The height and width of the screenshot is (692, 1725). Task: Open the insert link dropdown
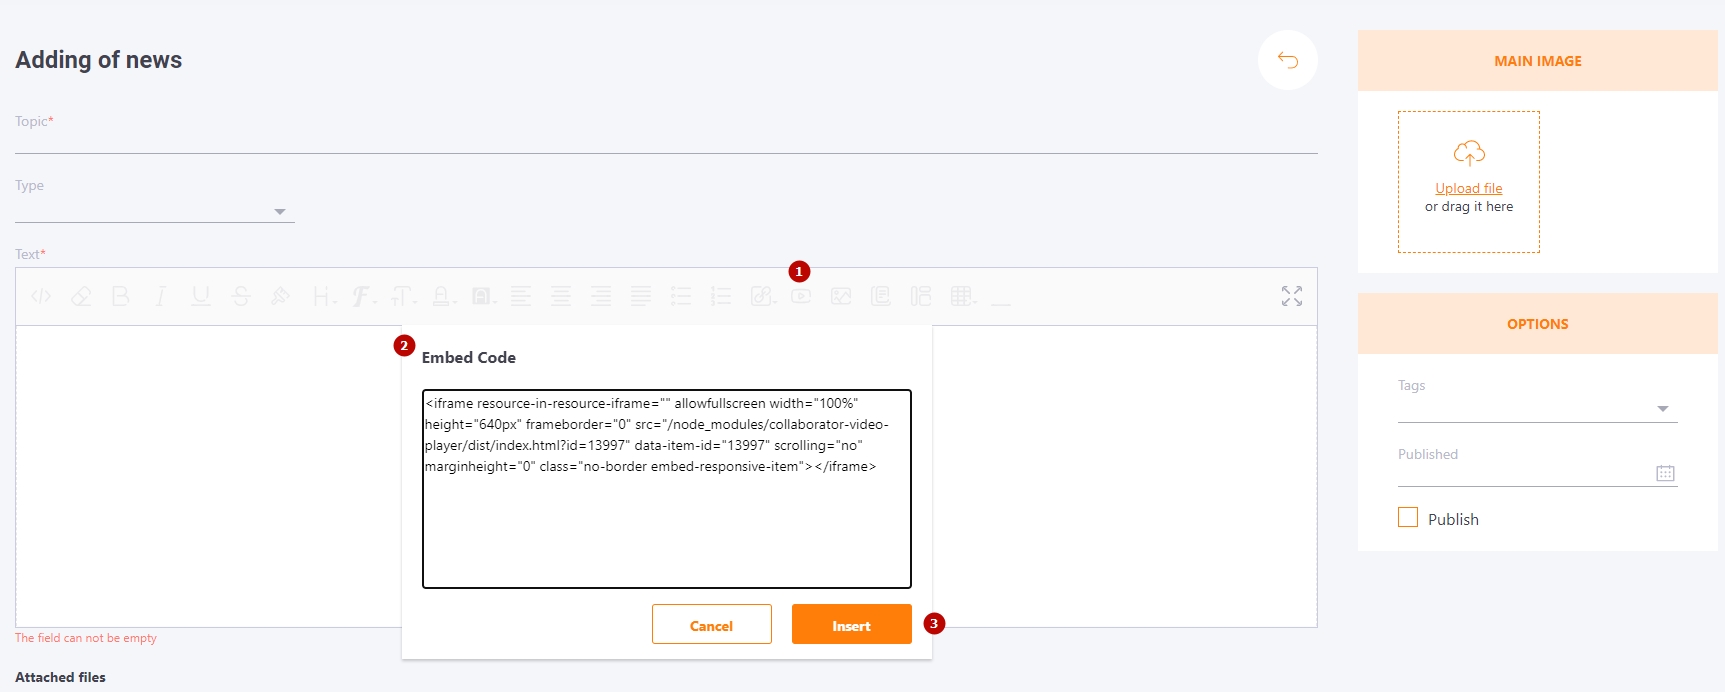point(764,296)
